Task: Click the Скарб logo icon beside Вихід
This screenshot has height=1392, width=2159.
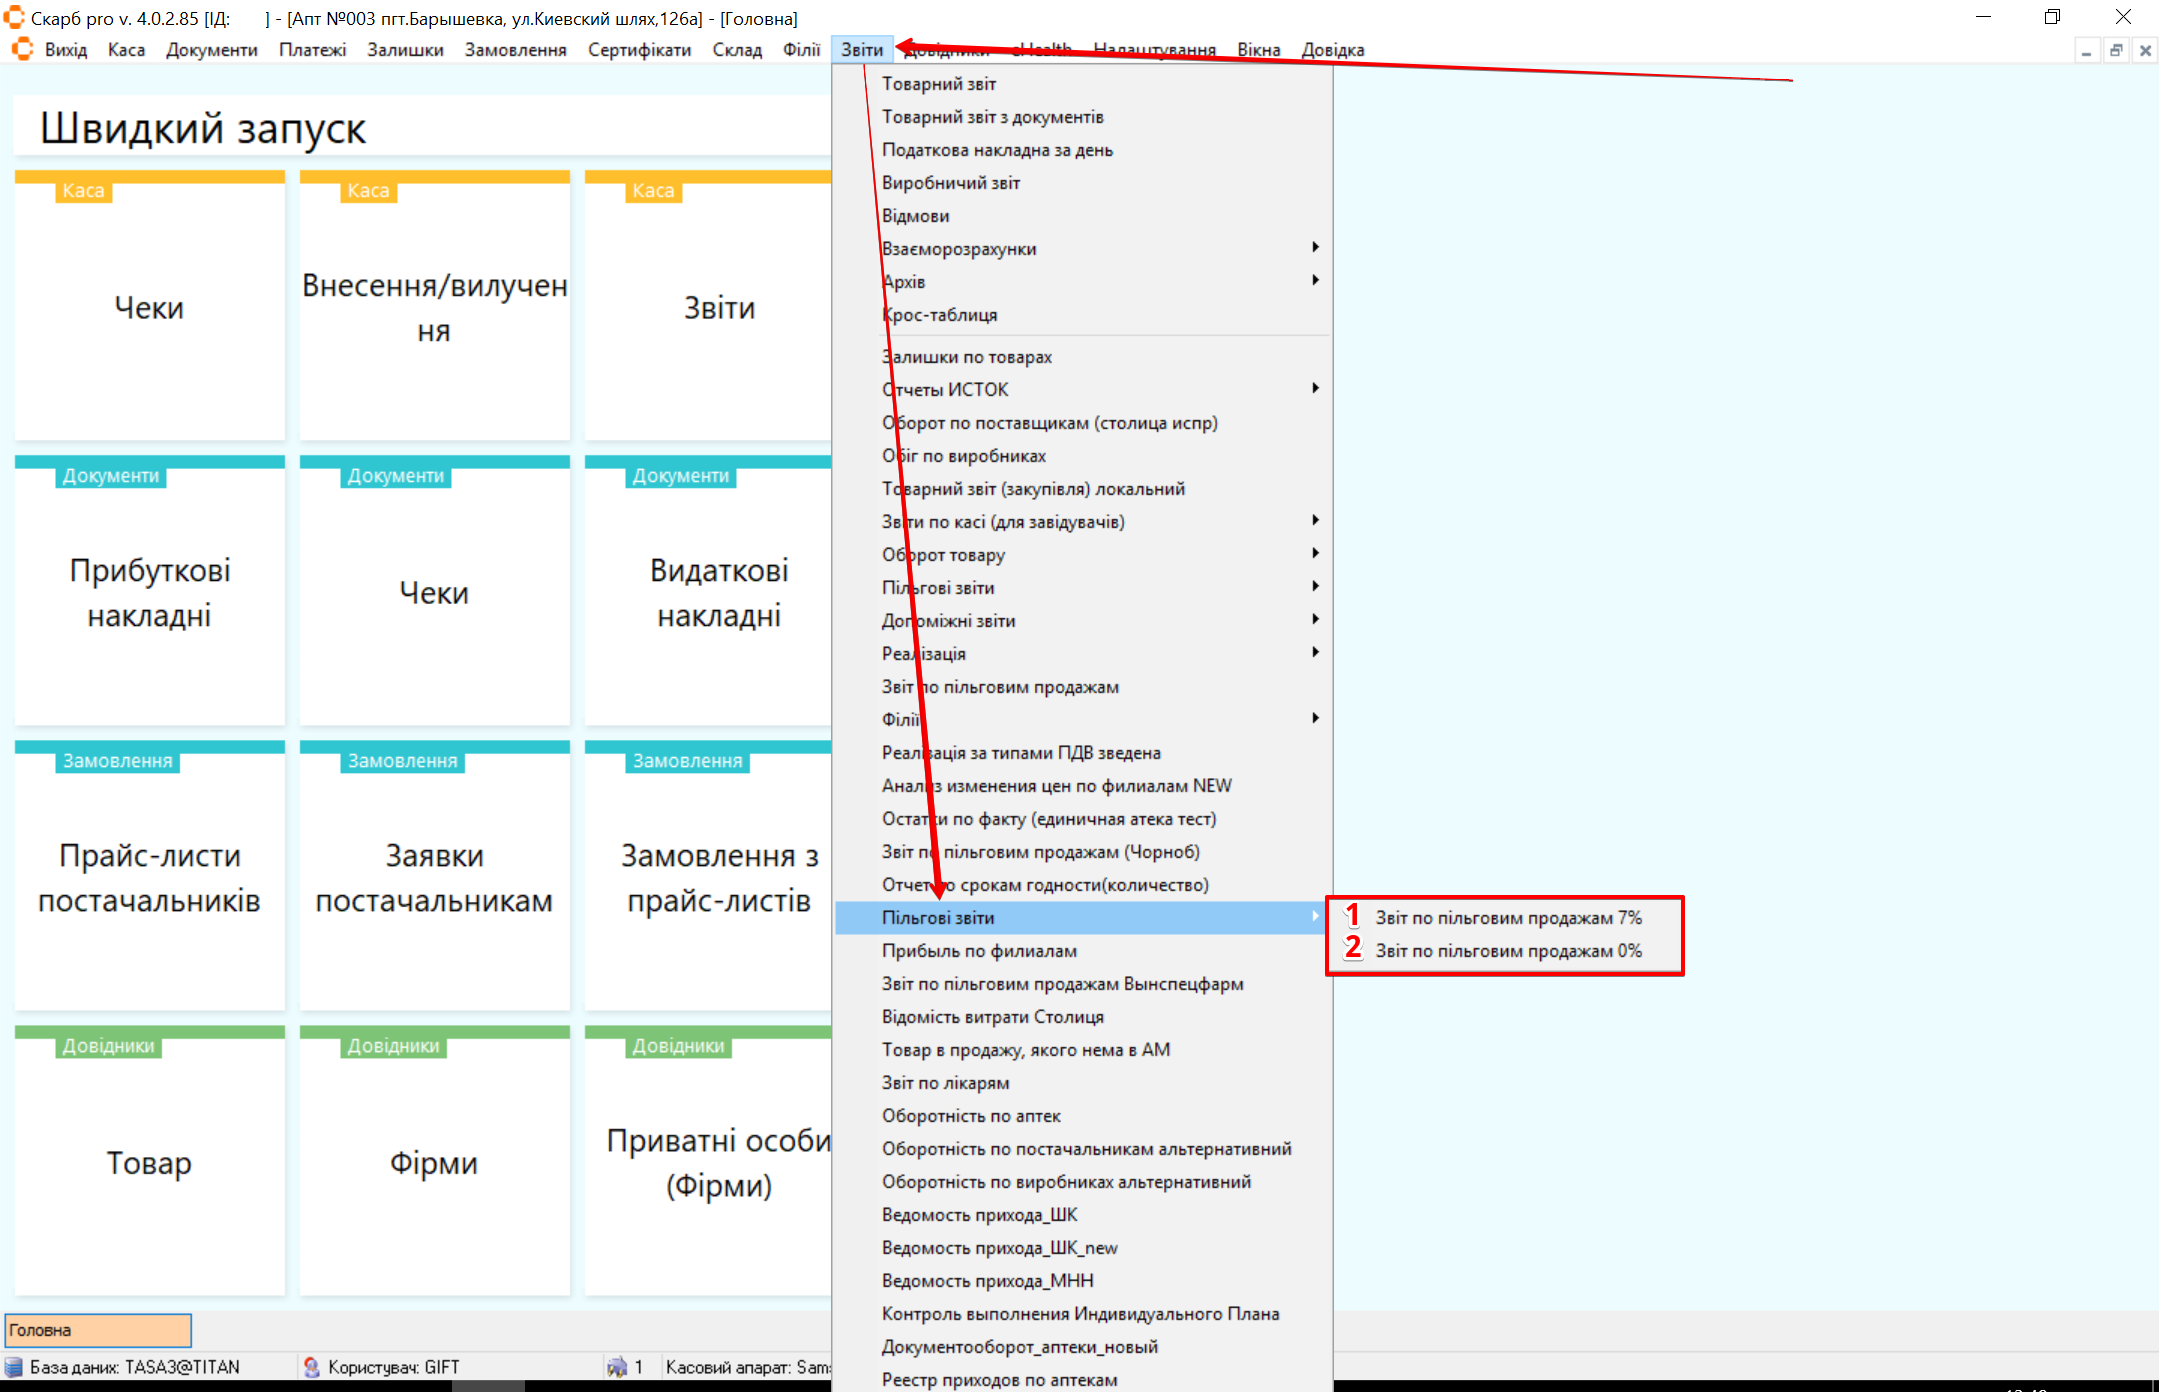Action: (22, 49)
